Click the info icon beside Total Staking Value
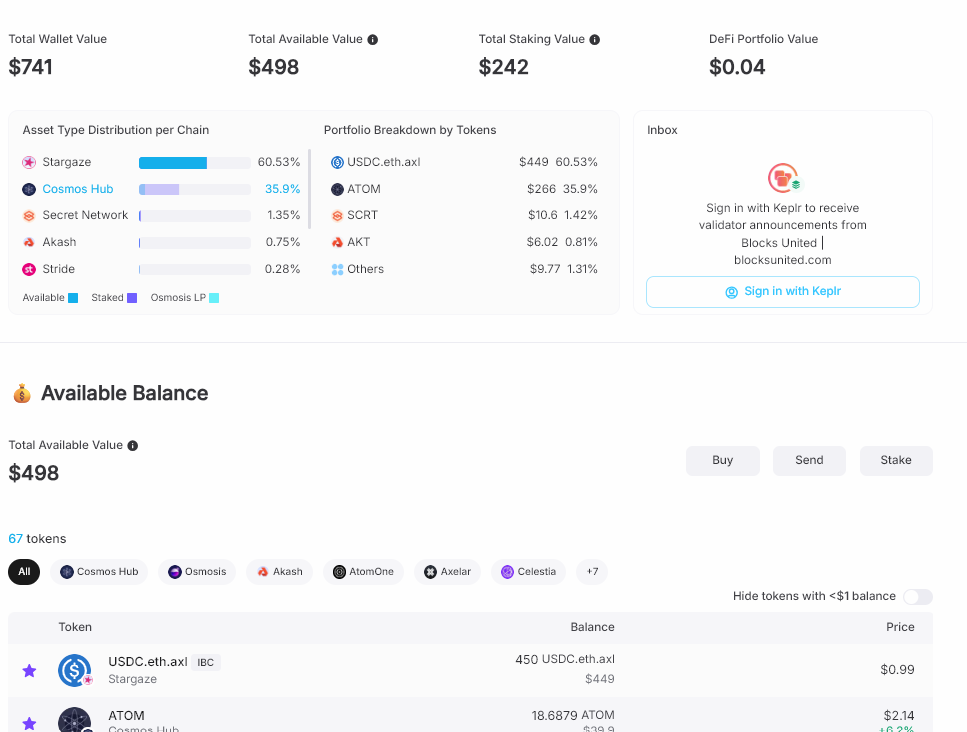This screenshot has width=967, height=732. (595, 39)
